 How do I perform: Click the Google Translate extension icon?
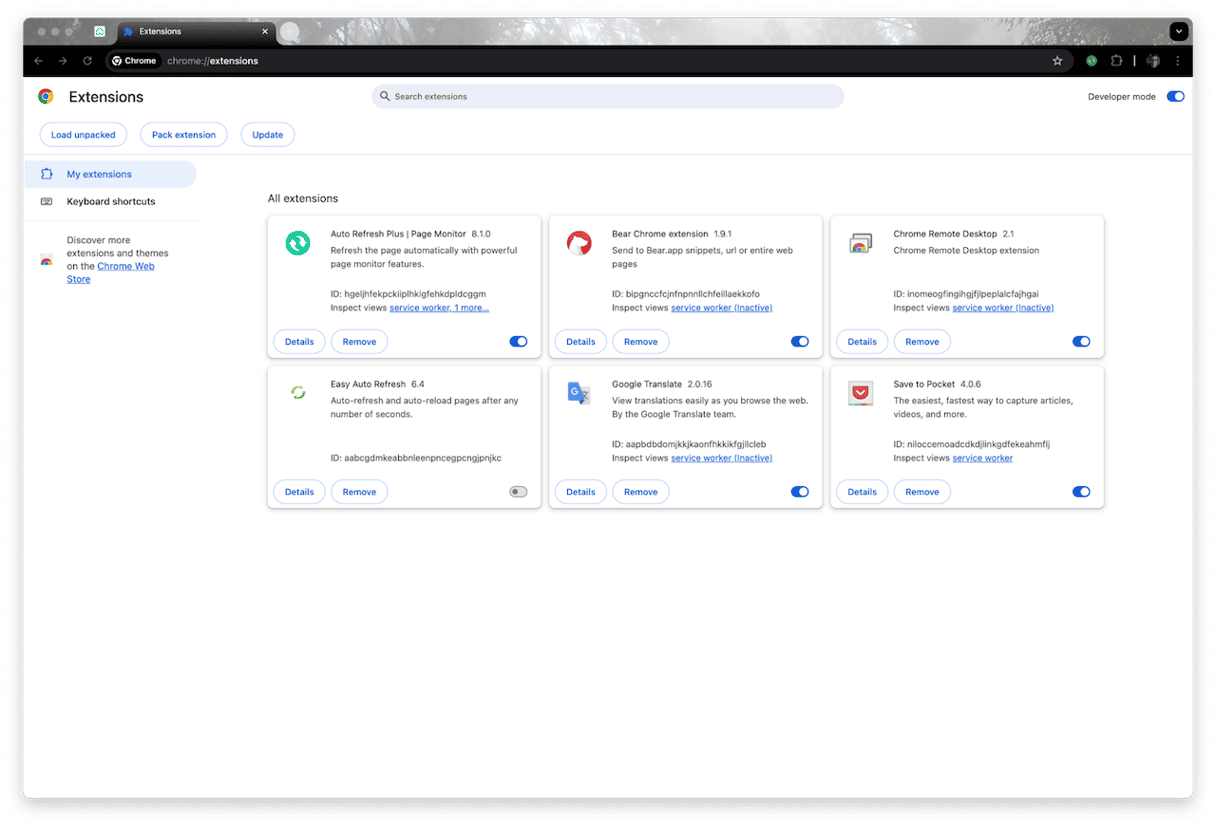[578, 393]
